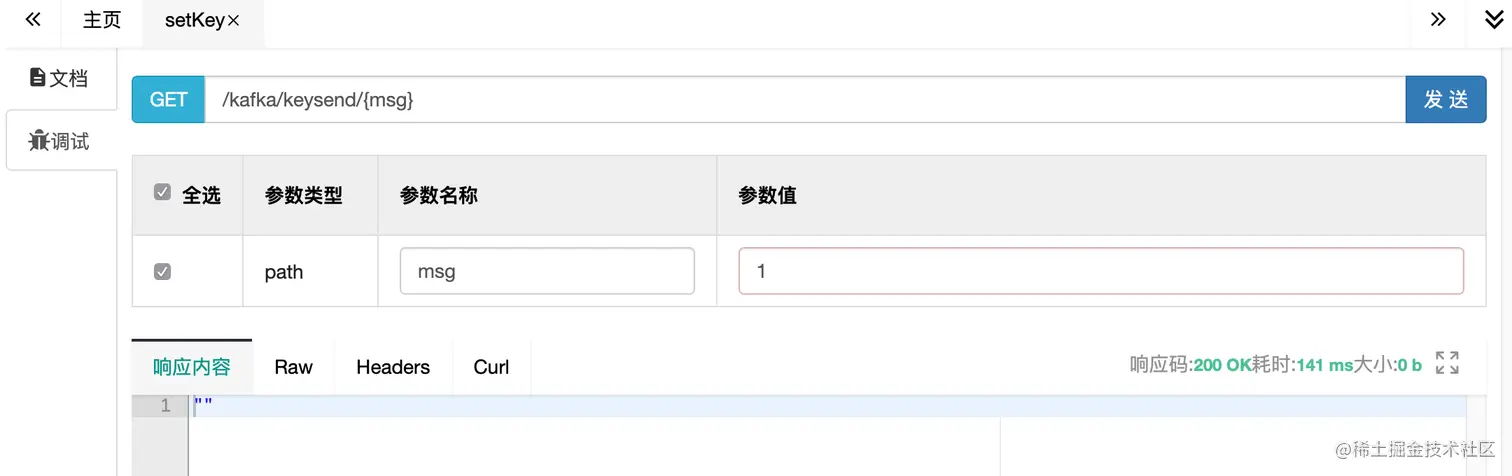Select the setKey tab
This screenshot has width=1512, height=476.
[x=193, y=21]
